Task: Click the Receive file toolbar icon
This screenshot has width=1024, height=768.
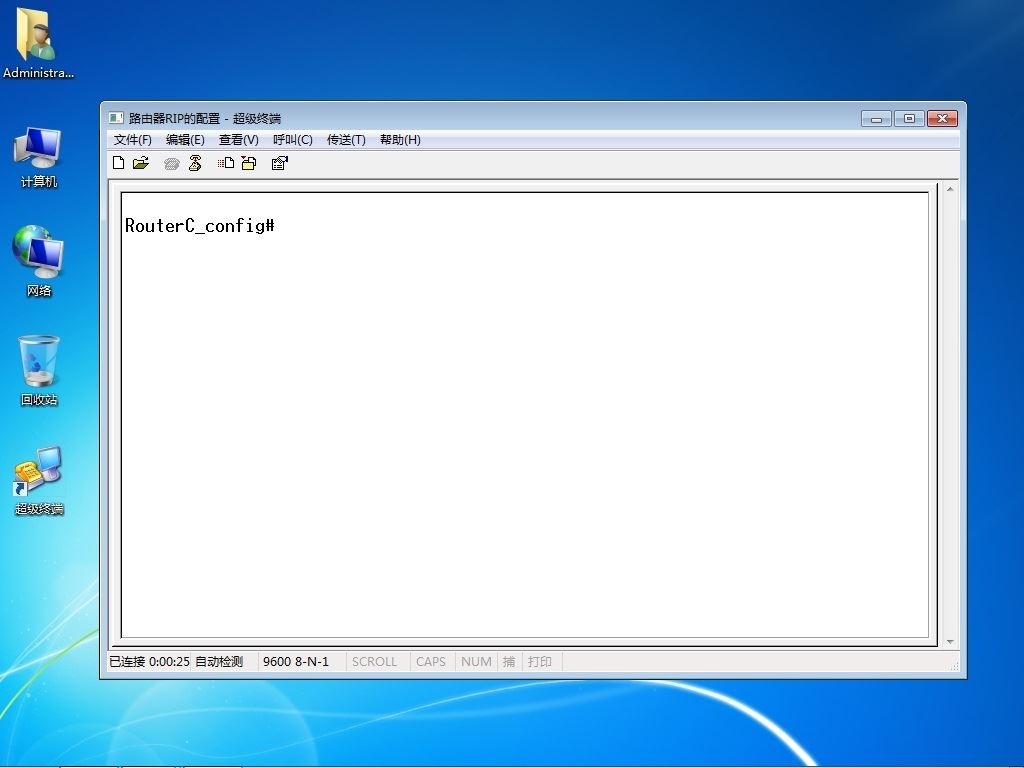Action: [x=249, y=163]
